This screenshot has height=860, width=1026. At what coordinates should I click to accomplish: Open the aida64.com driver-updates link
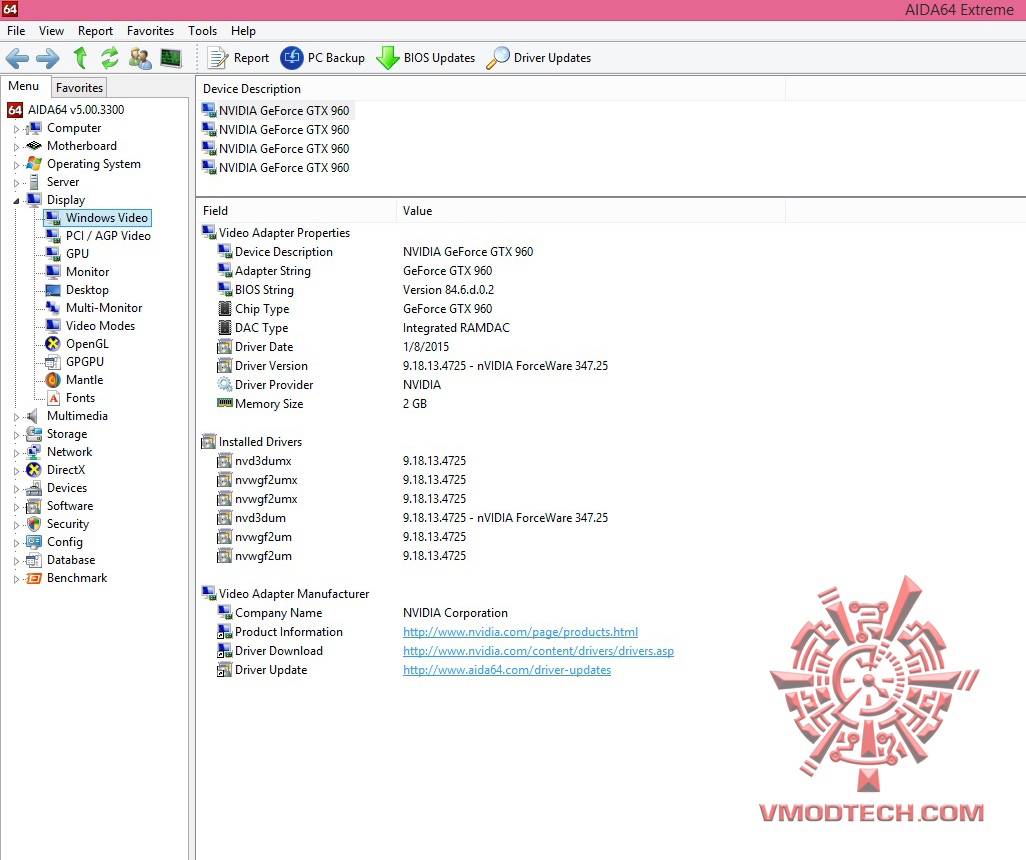pyautogui.click(x=506, y=670)
